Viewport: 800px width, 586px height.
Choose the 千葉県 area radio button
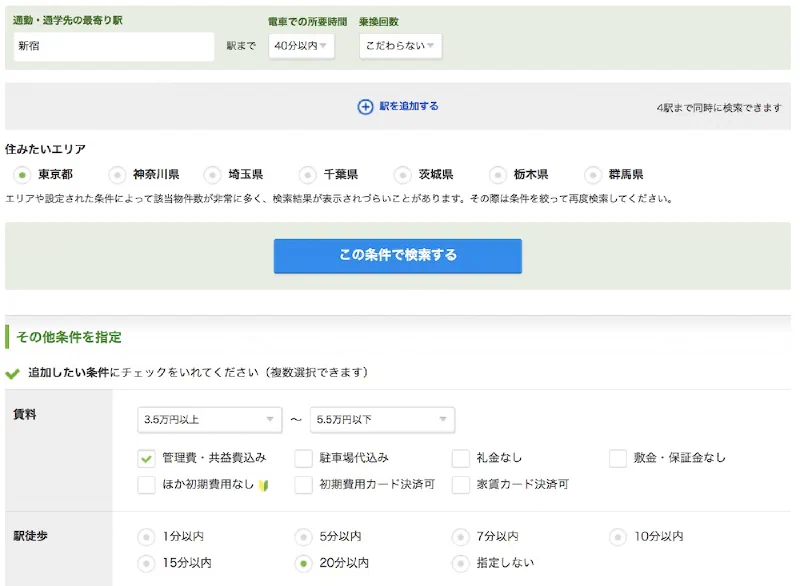click(x=308, y=175)
